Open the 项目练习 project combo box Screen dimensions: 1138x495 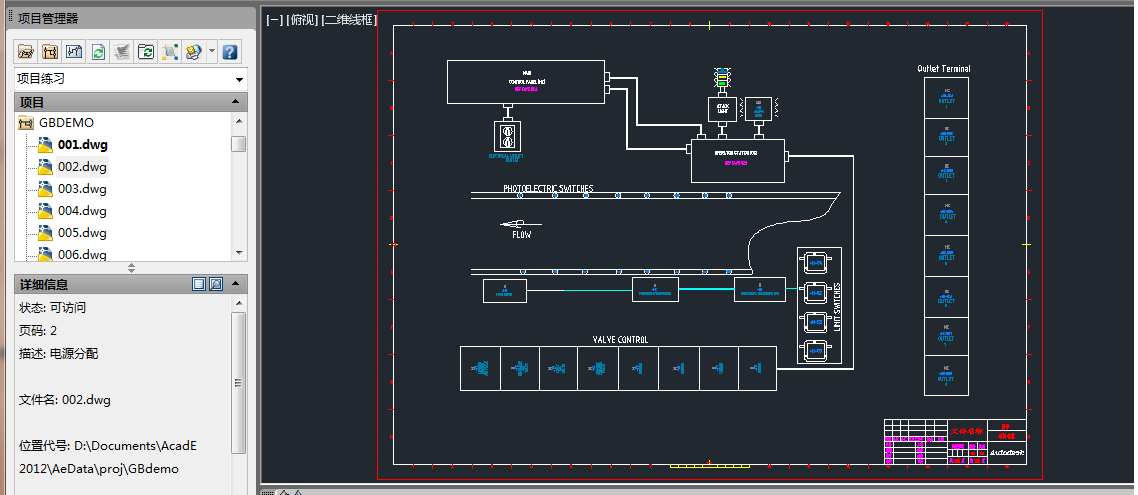(x=131, y=78)
